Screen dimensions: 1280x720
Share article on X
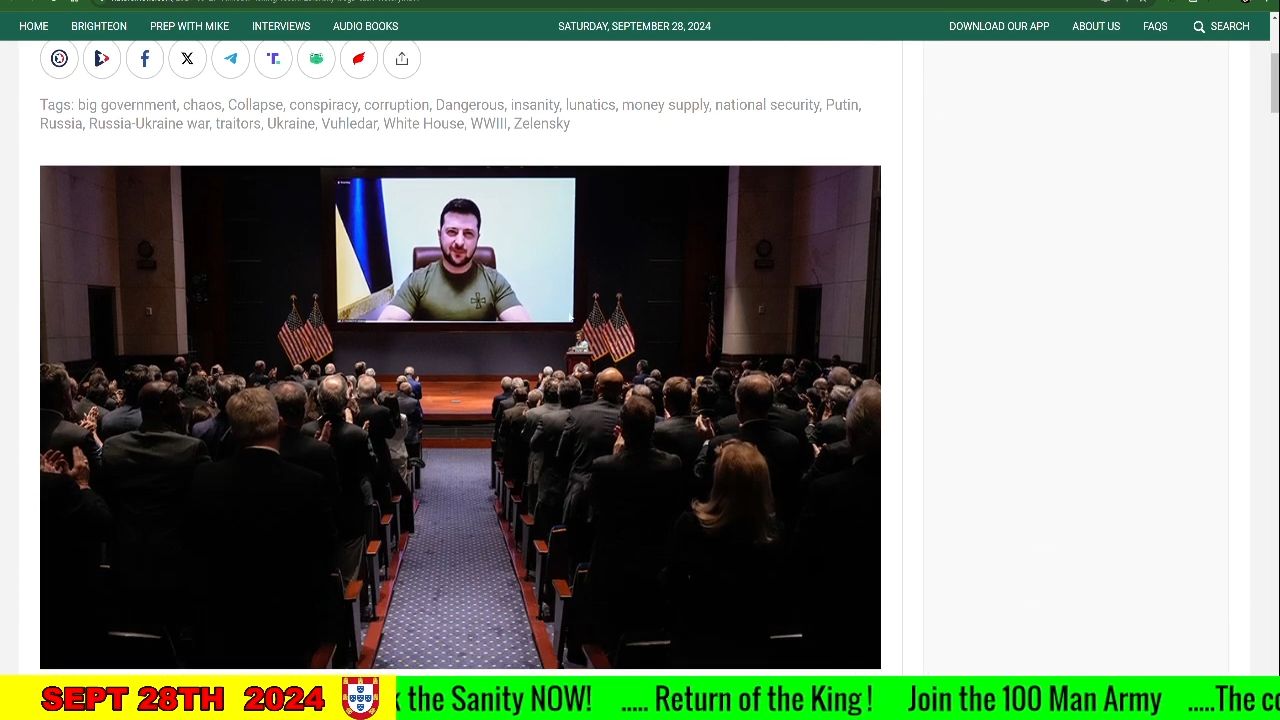[x=187, y=59]
